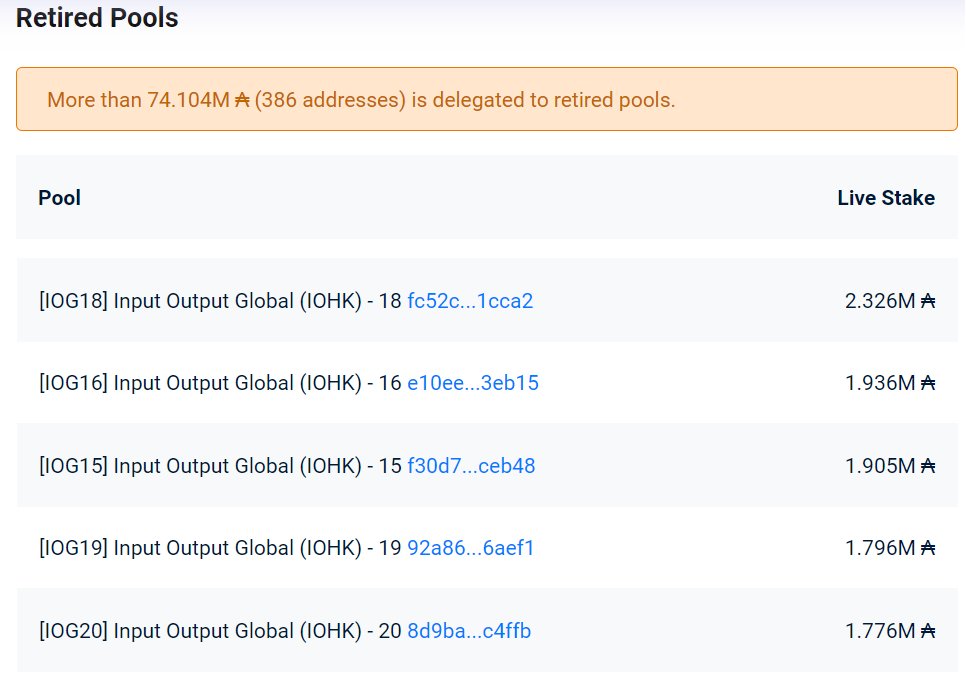Open pool link 8d9ba...c4ffb

point(469,631)
